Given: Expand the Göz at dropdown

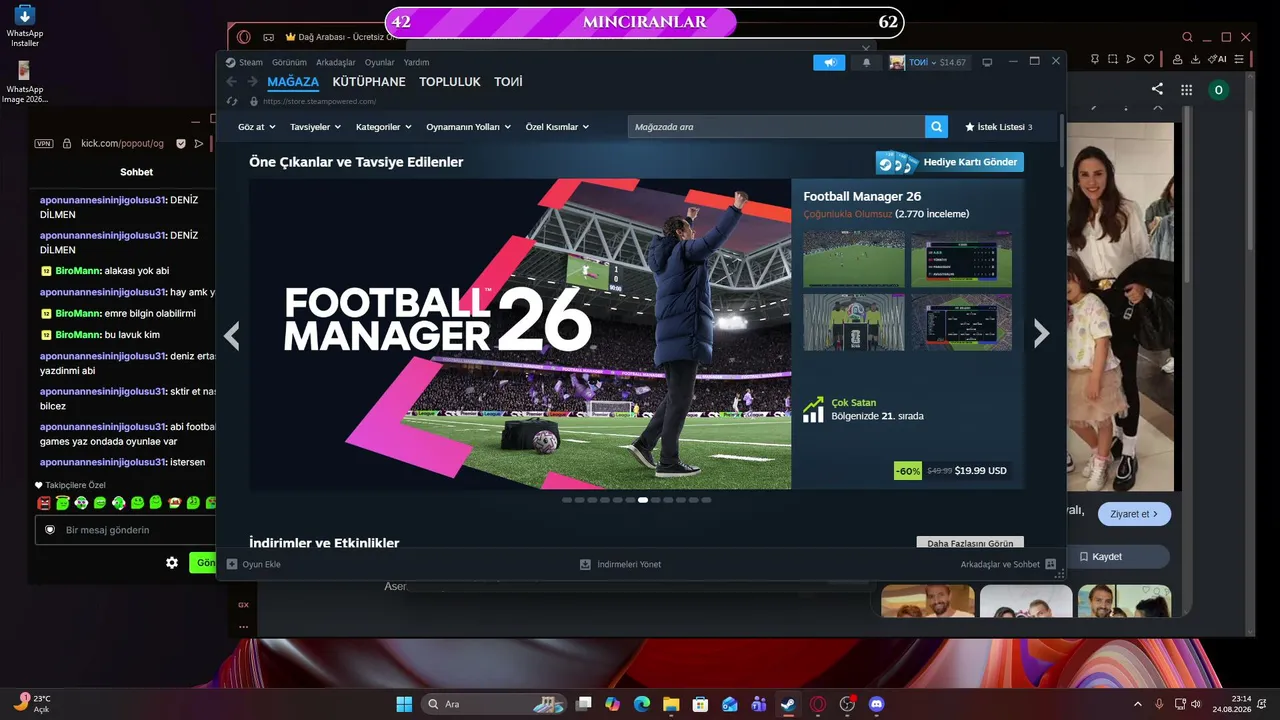Looking at the screenshot, I should [x=257, y=127].
